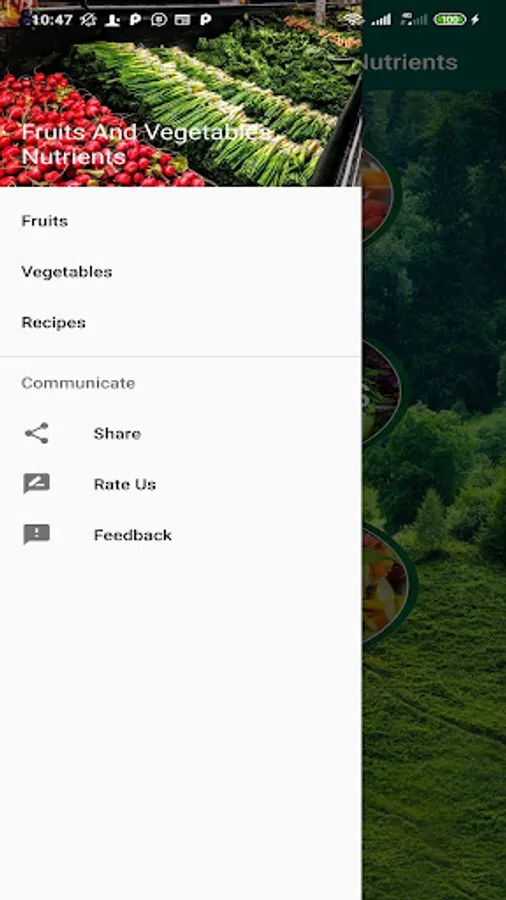Screen dimensions: 506x900
Task: Tap the Nutrients title in app bar
Action: coord(410,62)
